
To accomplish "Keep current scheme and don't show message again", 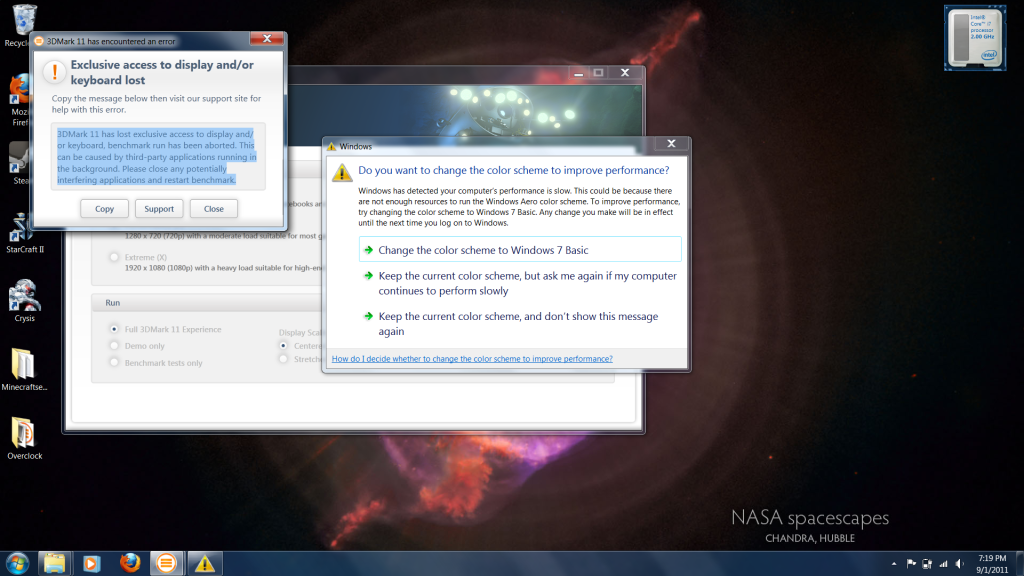I will [520, 324].
